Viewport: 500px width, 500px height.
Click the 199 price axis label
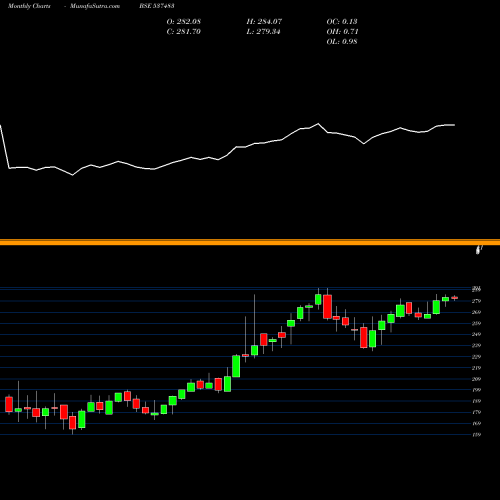(477, 390)
